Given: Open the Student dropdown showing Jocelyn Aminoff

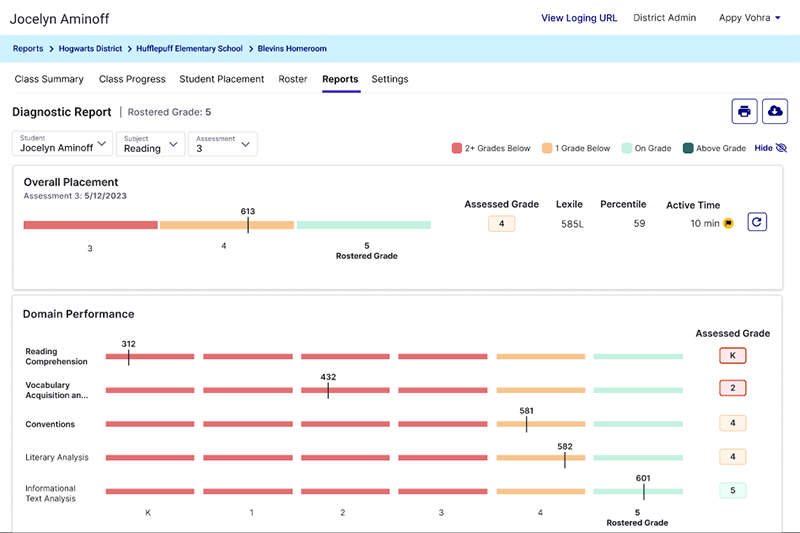Looking at the screenshot, I should tap(62, 144).
